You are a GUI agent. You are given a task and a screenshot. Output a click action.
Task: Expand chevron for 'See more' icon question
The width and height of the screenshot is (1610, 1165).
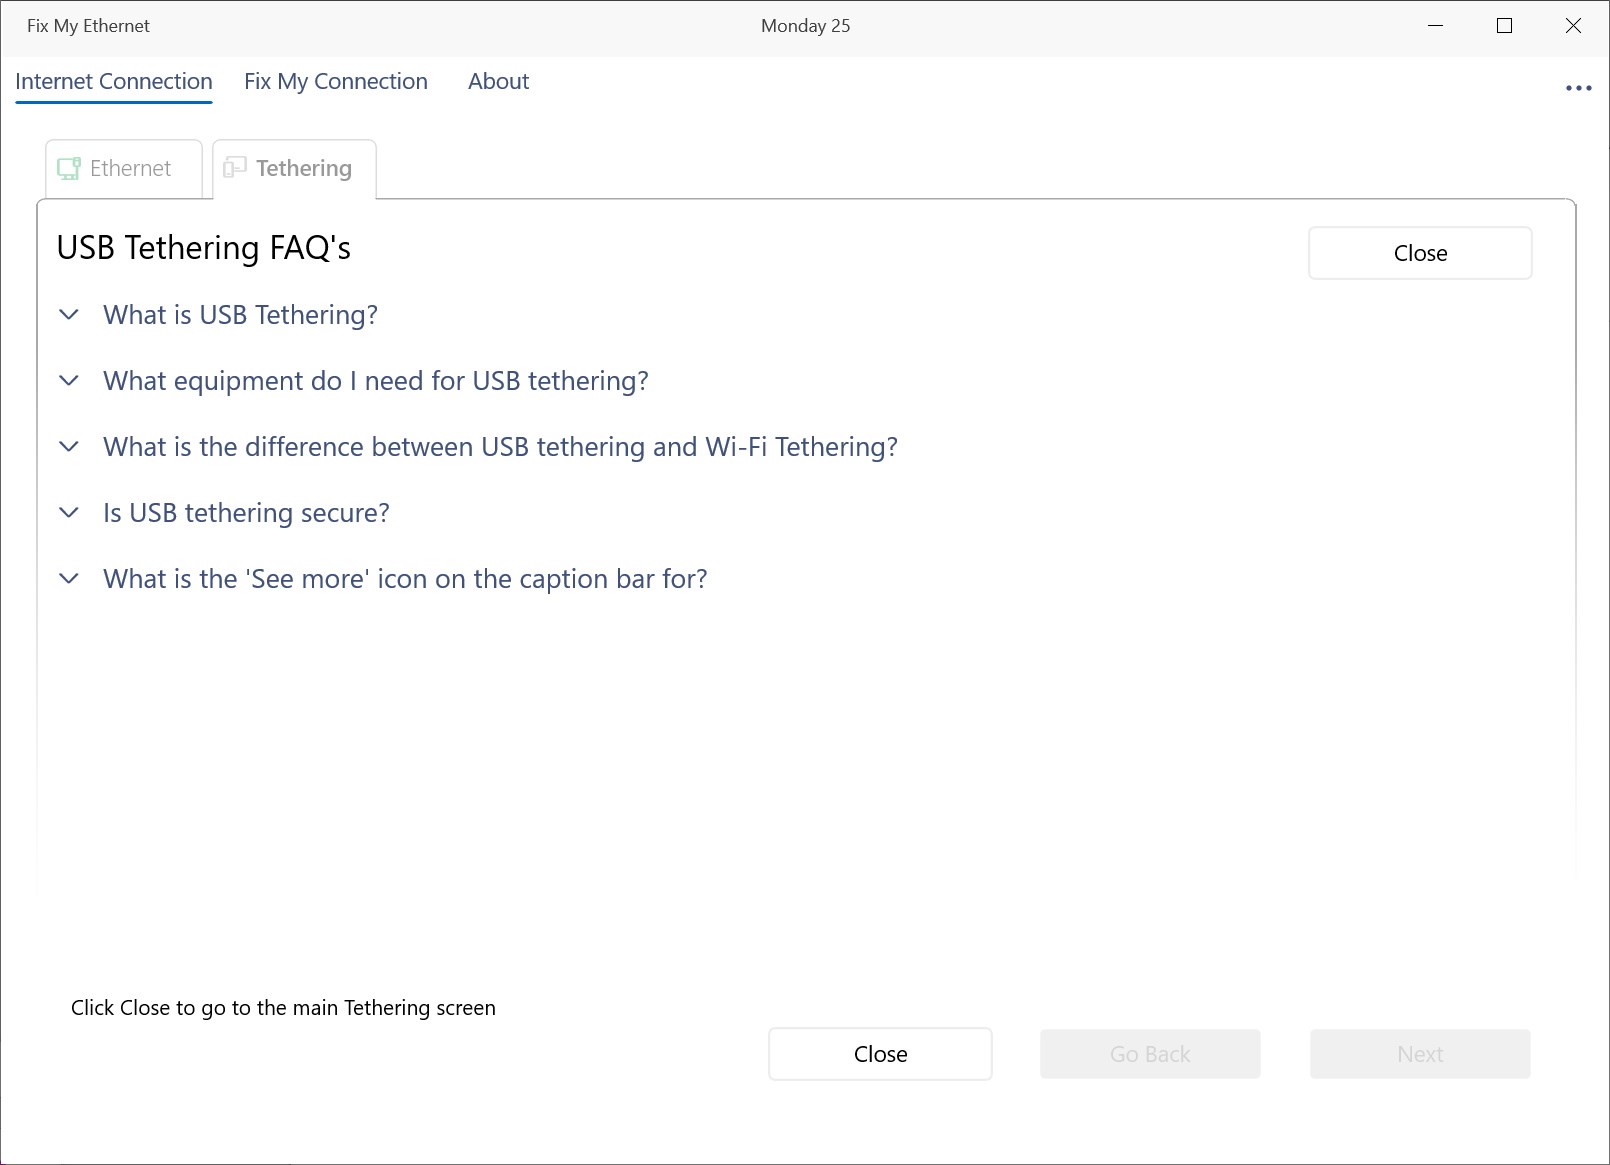69,579
